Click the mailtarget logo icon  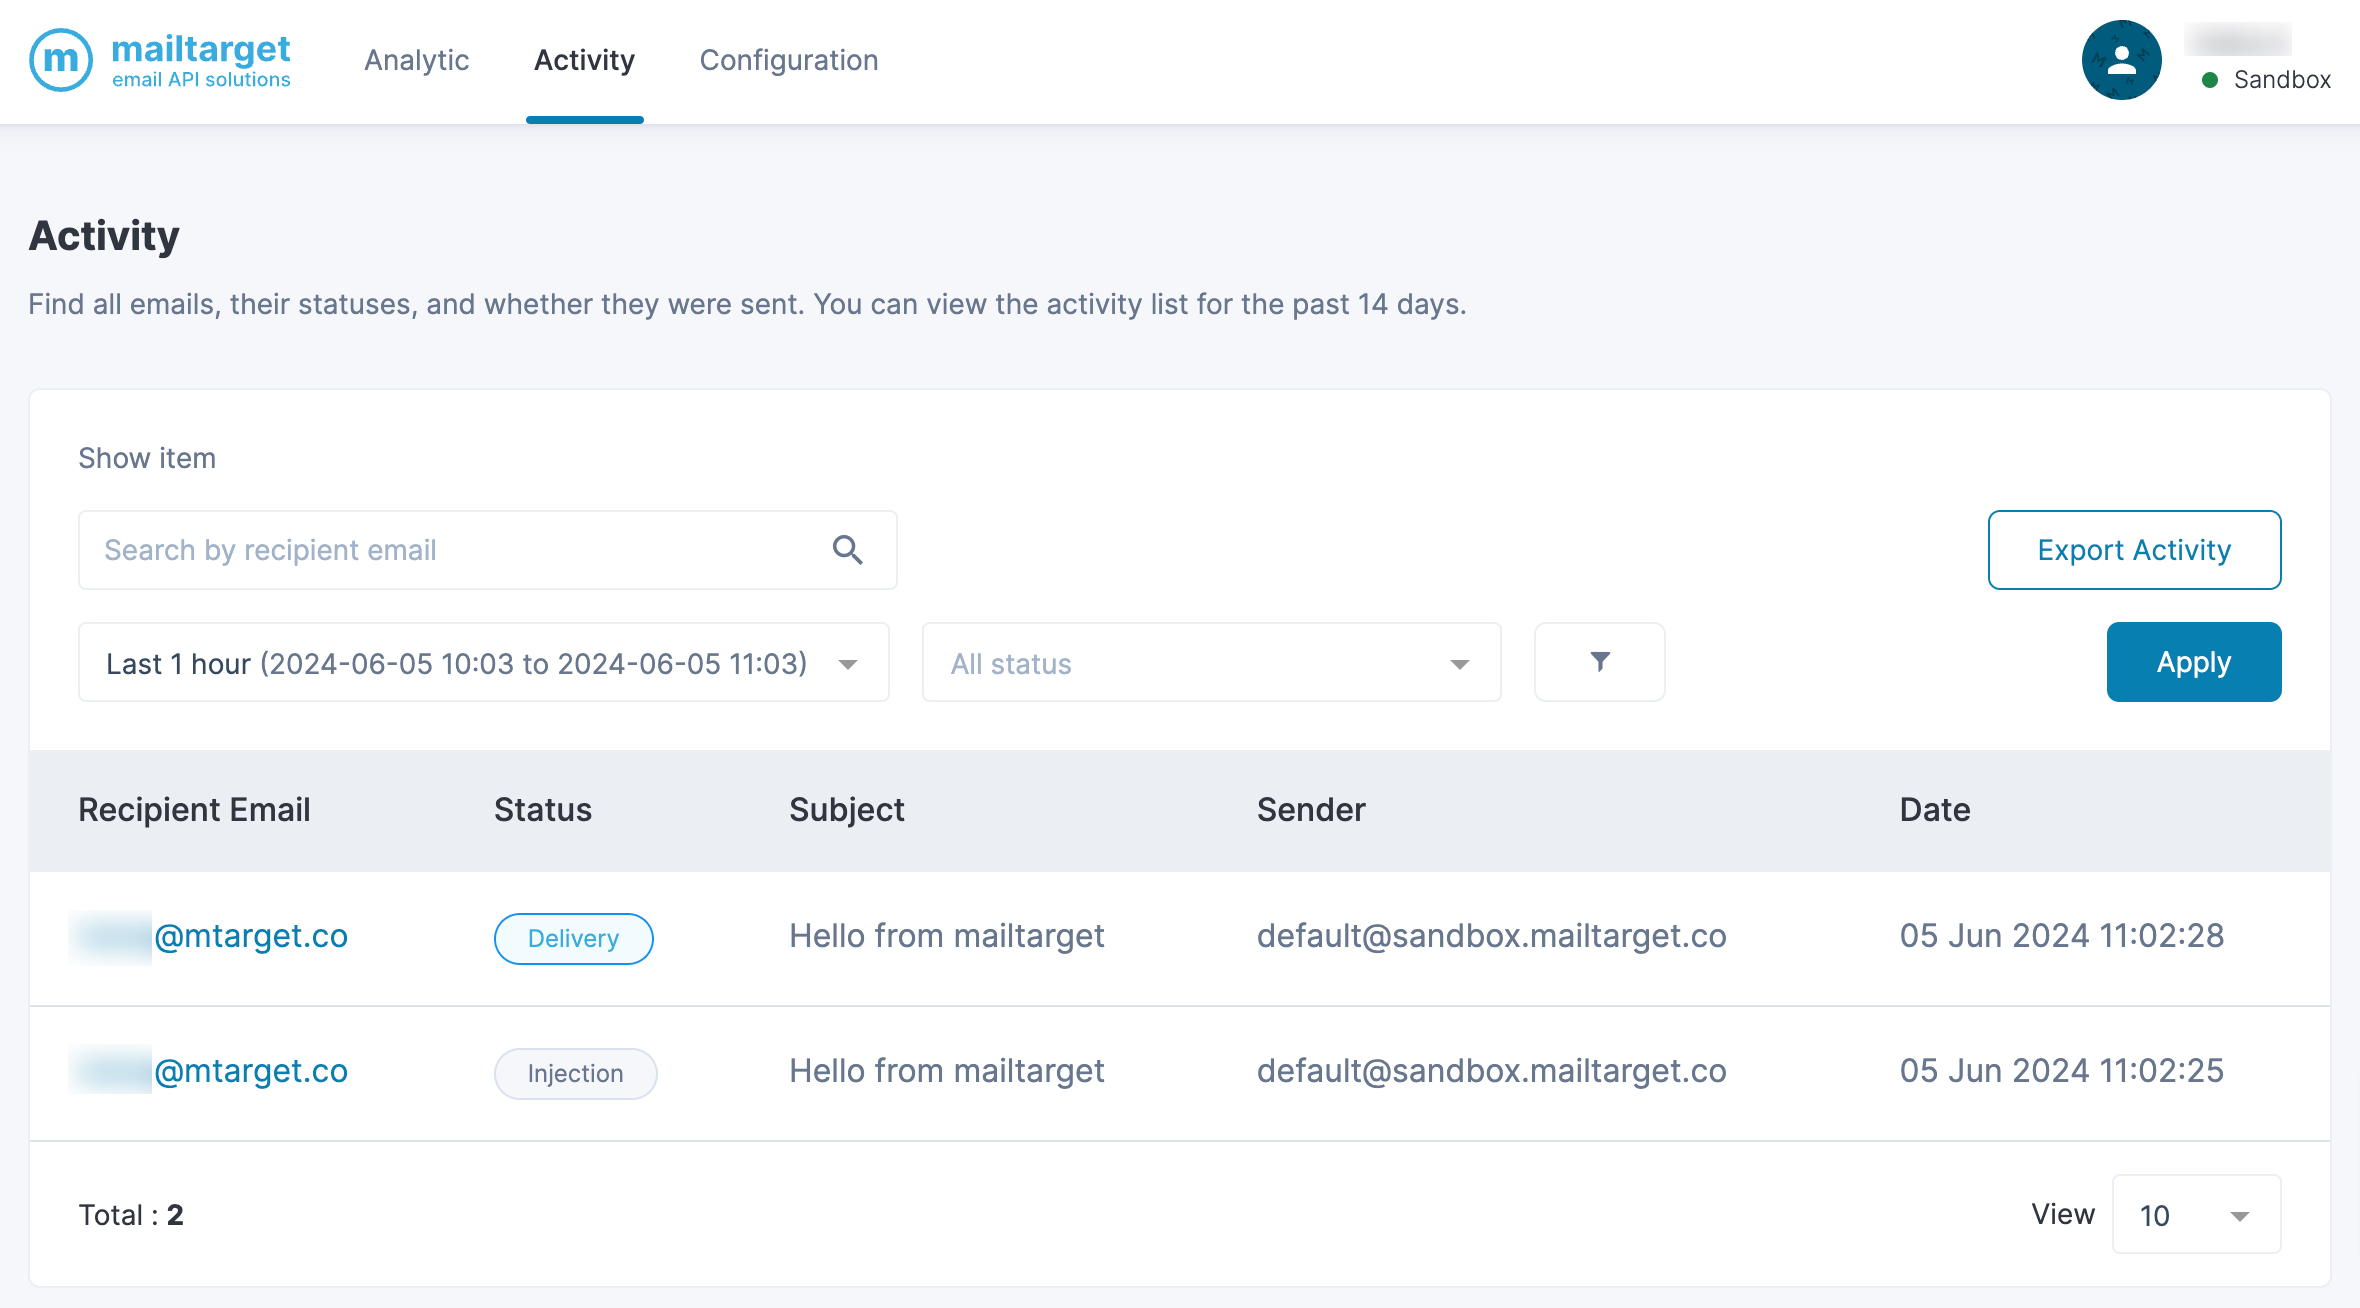pos(61,60)
